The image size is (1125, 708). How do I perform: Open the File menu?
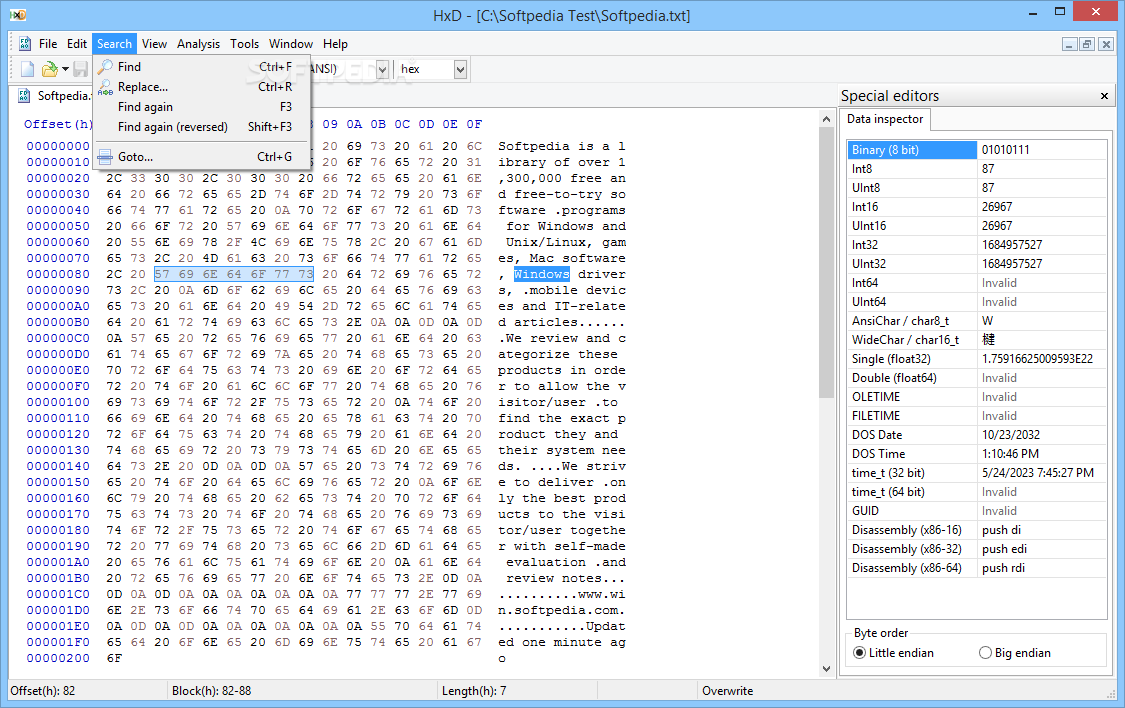click(48, 44)
